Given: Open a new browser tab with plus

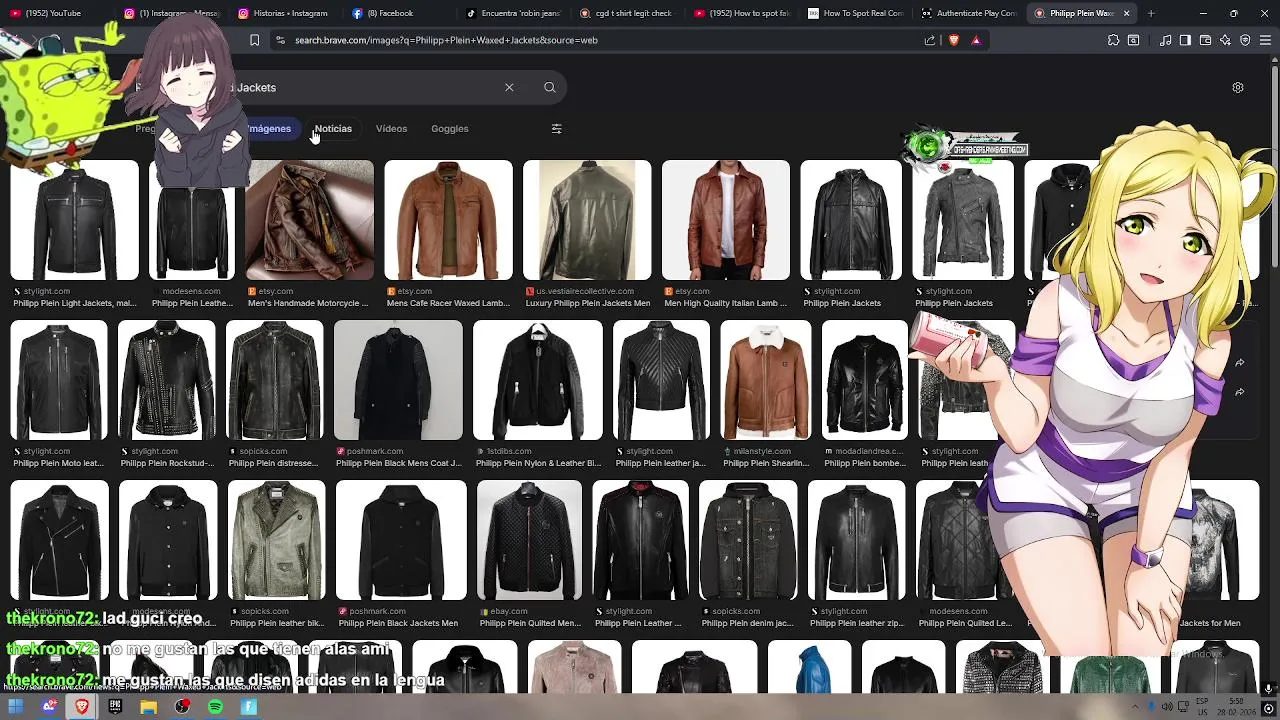Looking at the screenshot, I should [1150, 13].
